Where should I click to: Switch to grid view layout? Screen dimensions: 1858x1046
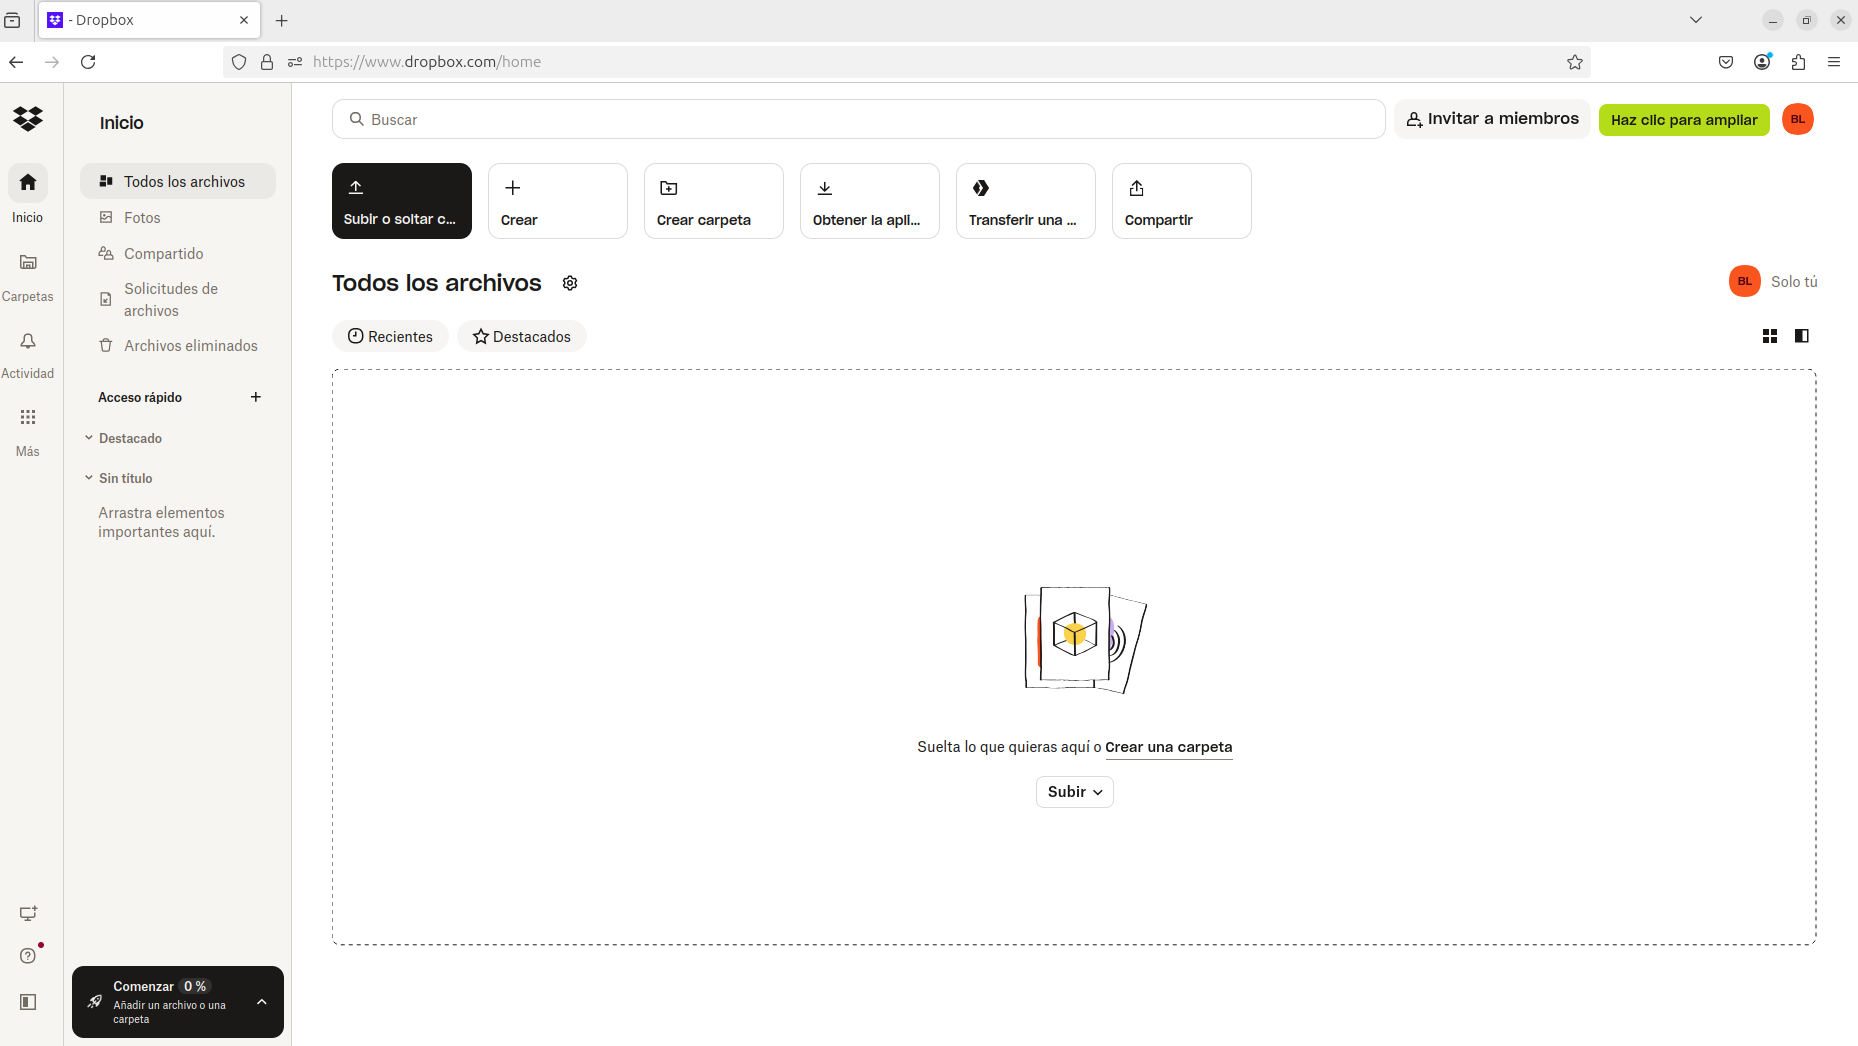tap(1770, 336)
